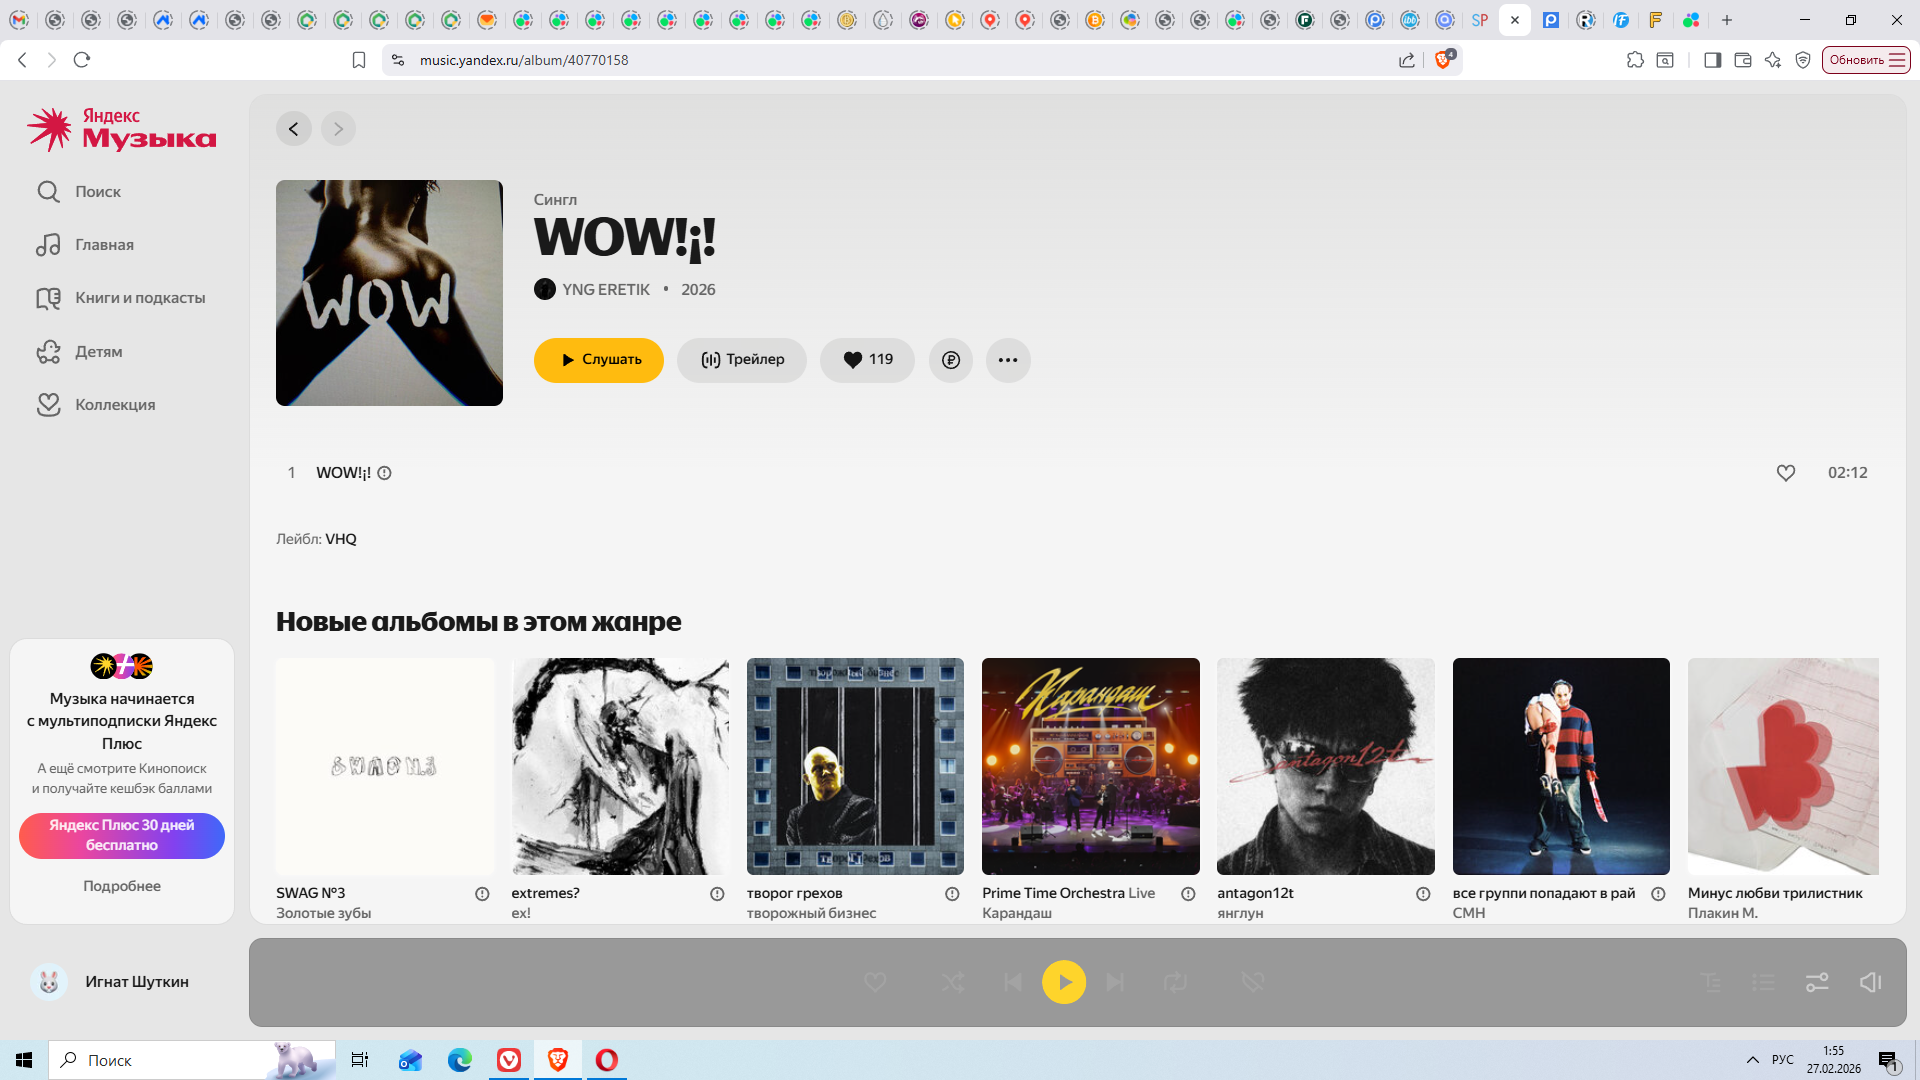Open the VHQ label link
This screenshot has height=1080, width=1920.
click(341, 539)
